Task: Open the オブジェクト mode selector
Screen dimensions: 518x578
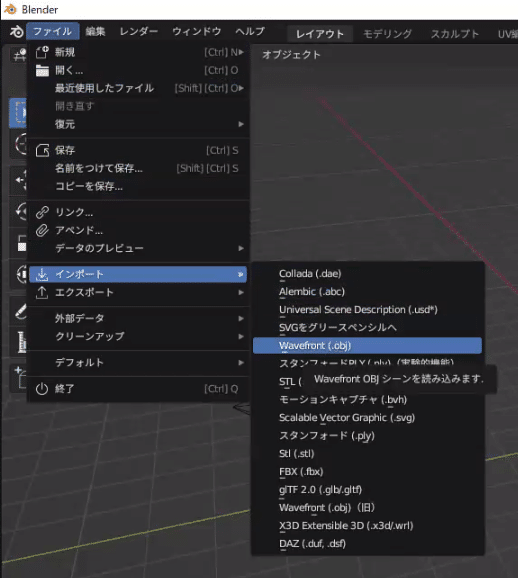Action: point(291,55)
